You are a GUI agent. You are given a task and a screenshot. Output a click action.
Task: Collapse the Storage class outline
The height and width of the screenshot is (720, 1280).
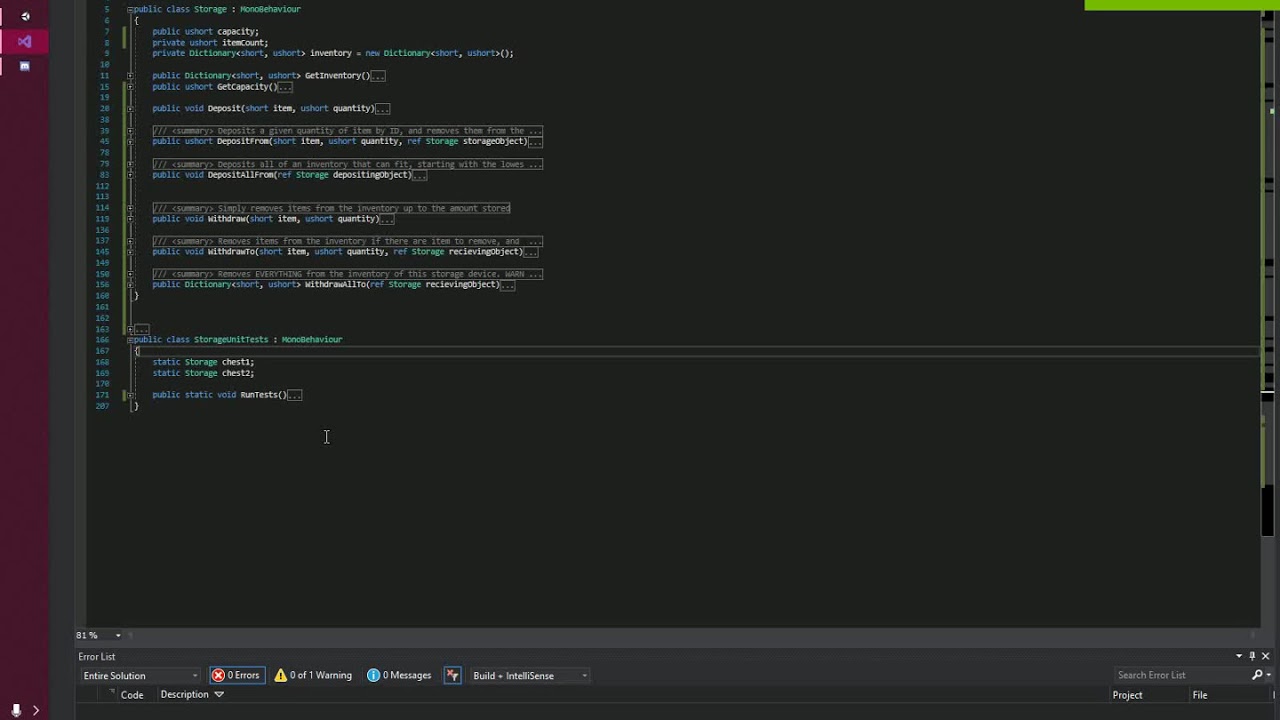tap(130, 9)
